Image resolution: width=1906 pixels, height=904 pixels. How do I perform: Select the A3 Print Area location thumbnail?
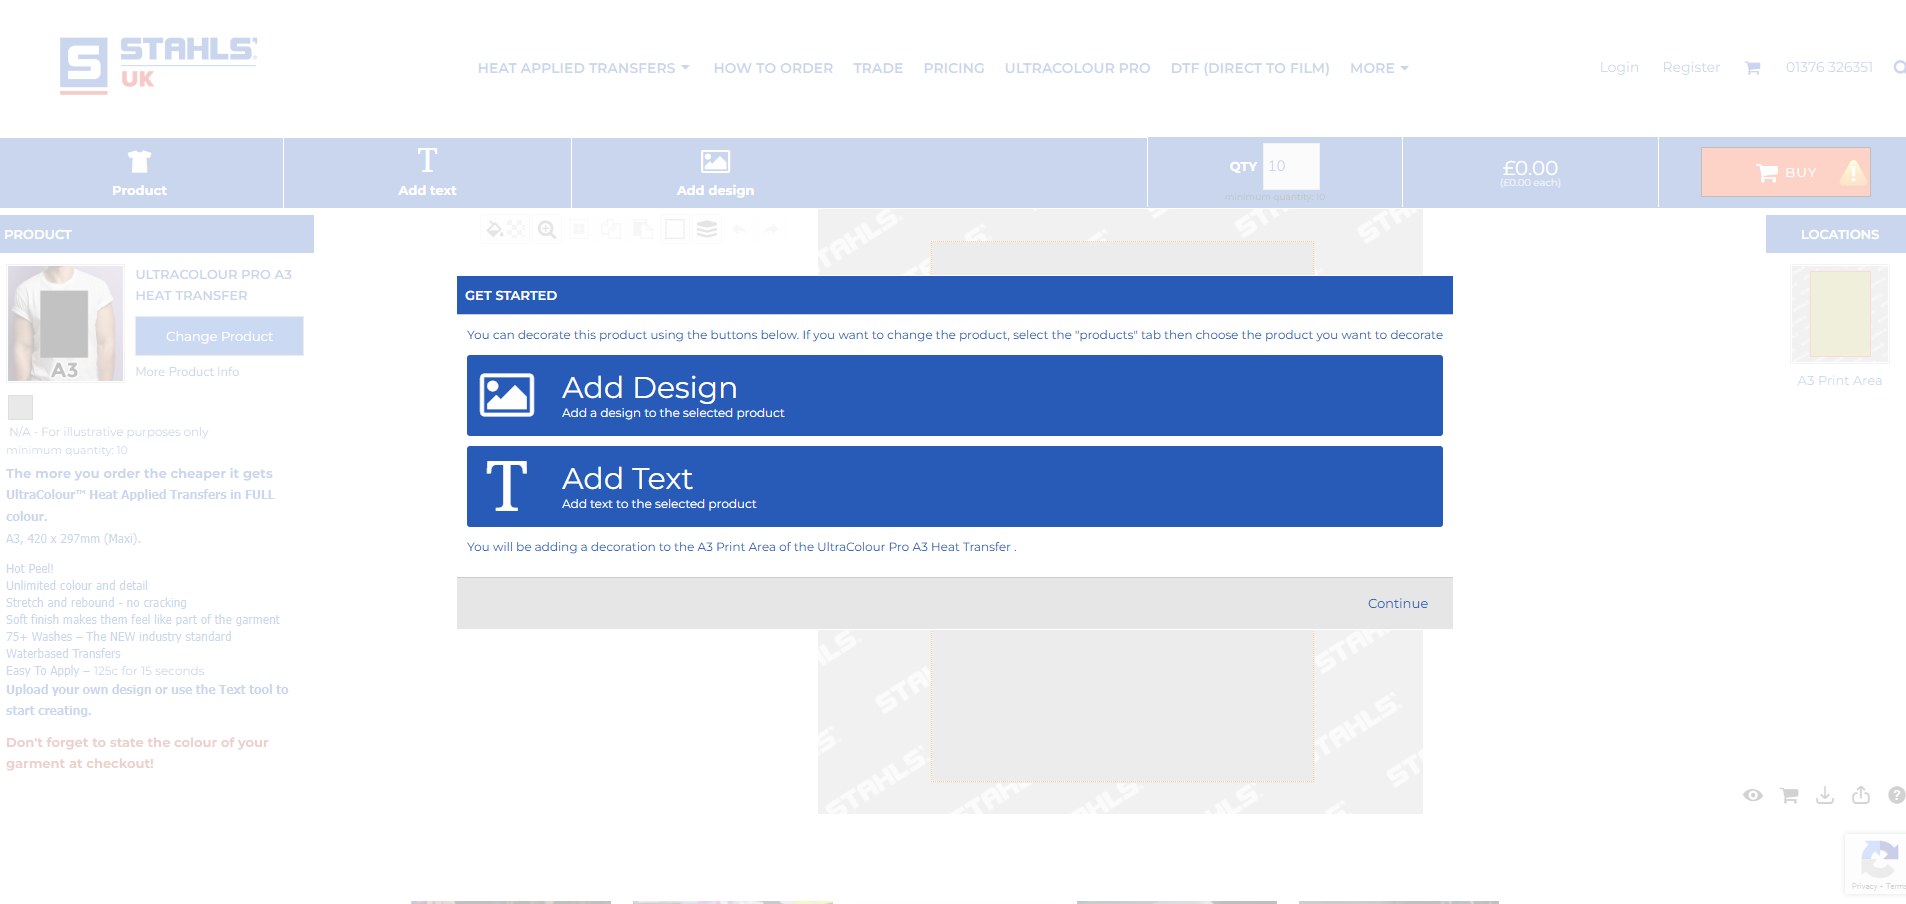pos(1839,314)
